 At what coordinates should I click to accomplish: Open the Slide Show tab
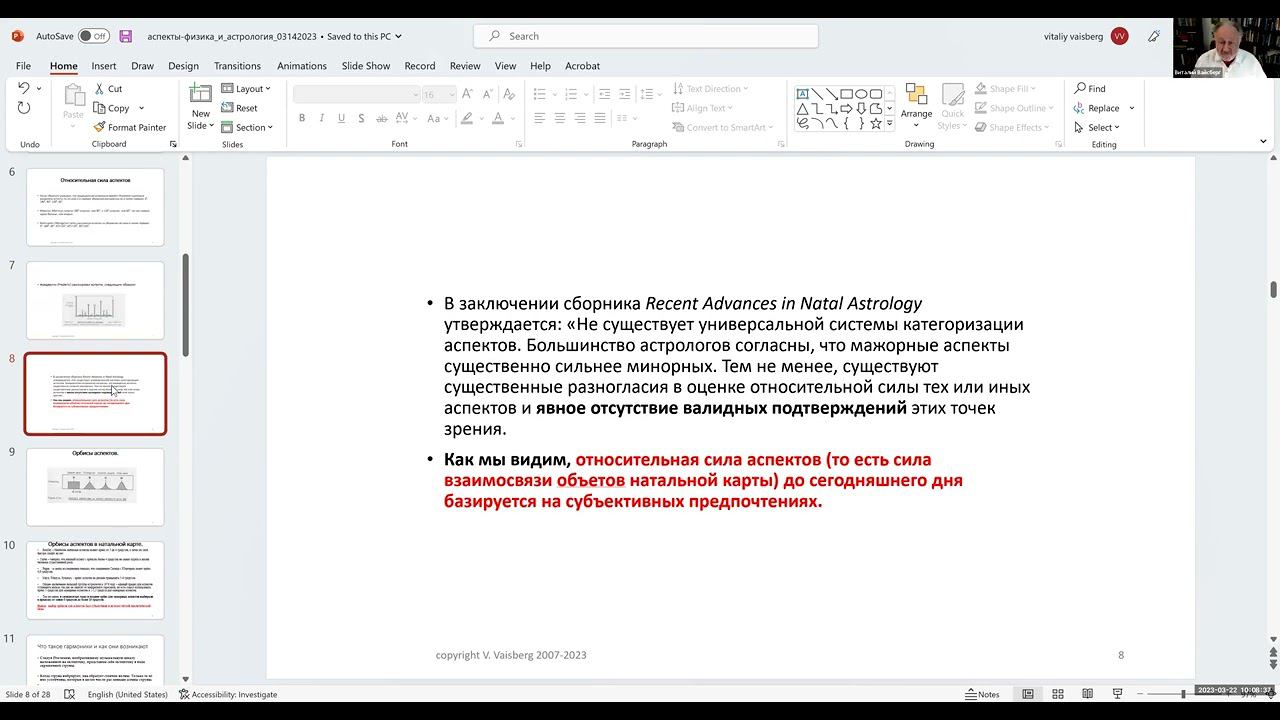pyautogui.click(x=366, y=66)
